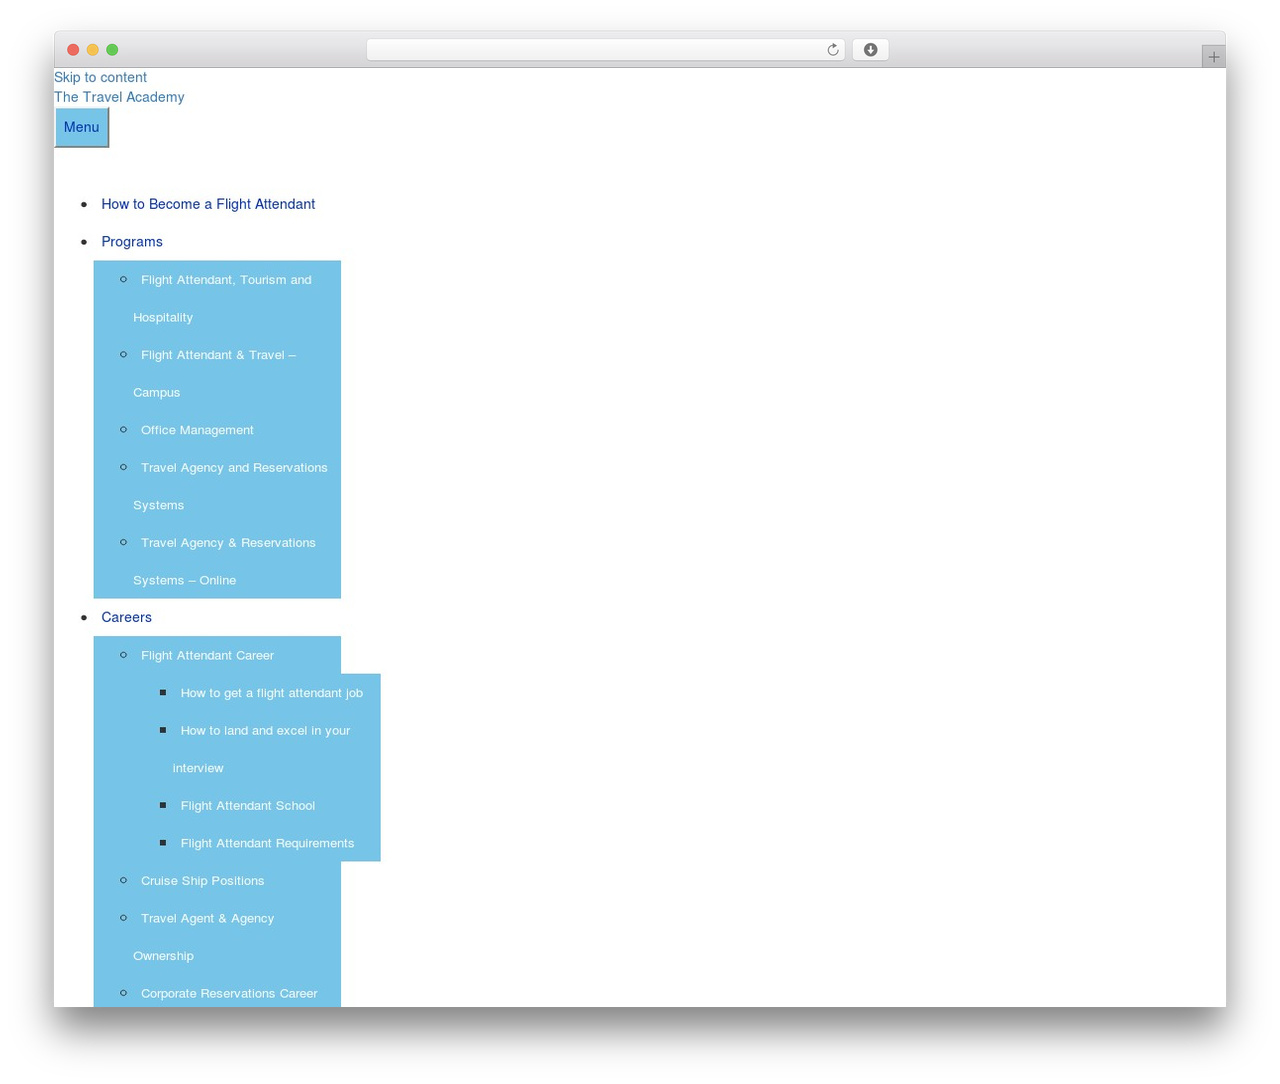The width and height of the screenshot is (1280, 1084).
Task: Select the Careers menu item
Action: coord(126,617)
